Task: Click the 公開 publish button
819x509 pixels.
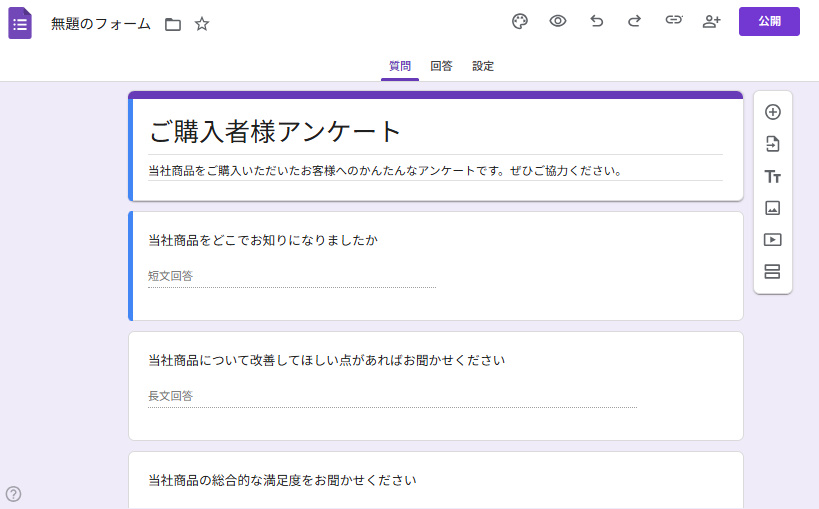Action: [769, 21]
